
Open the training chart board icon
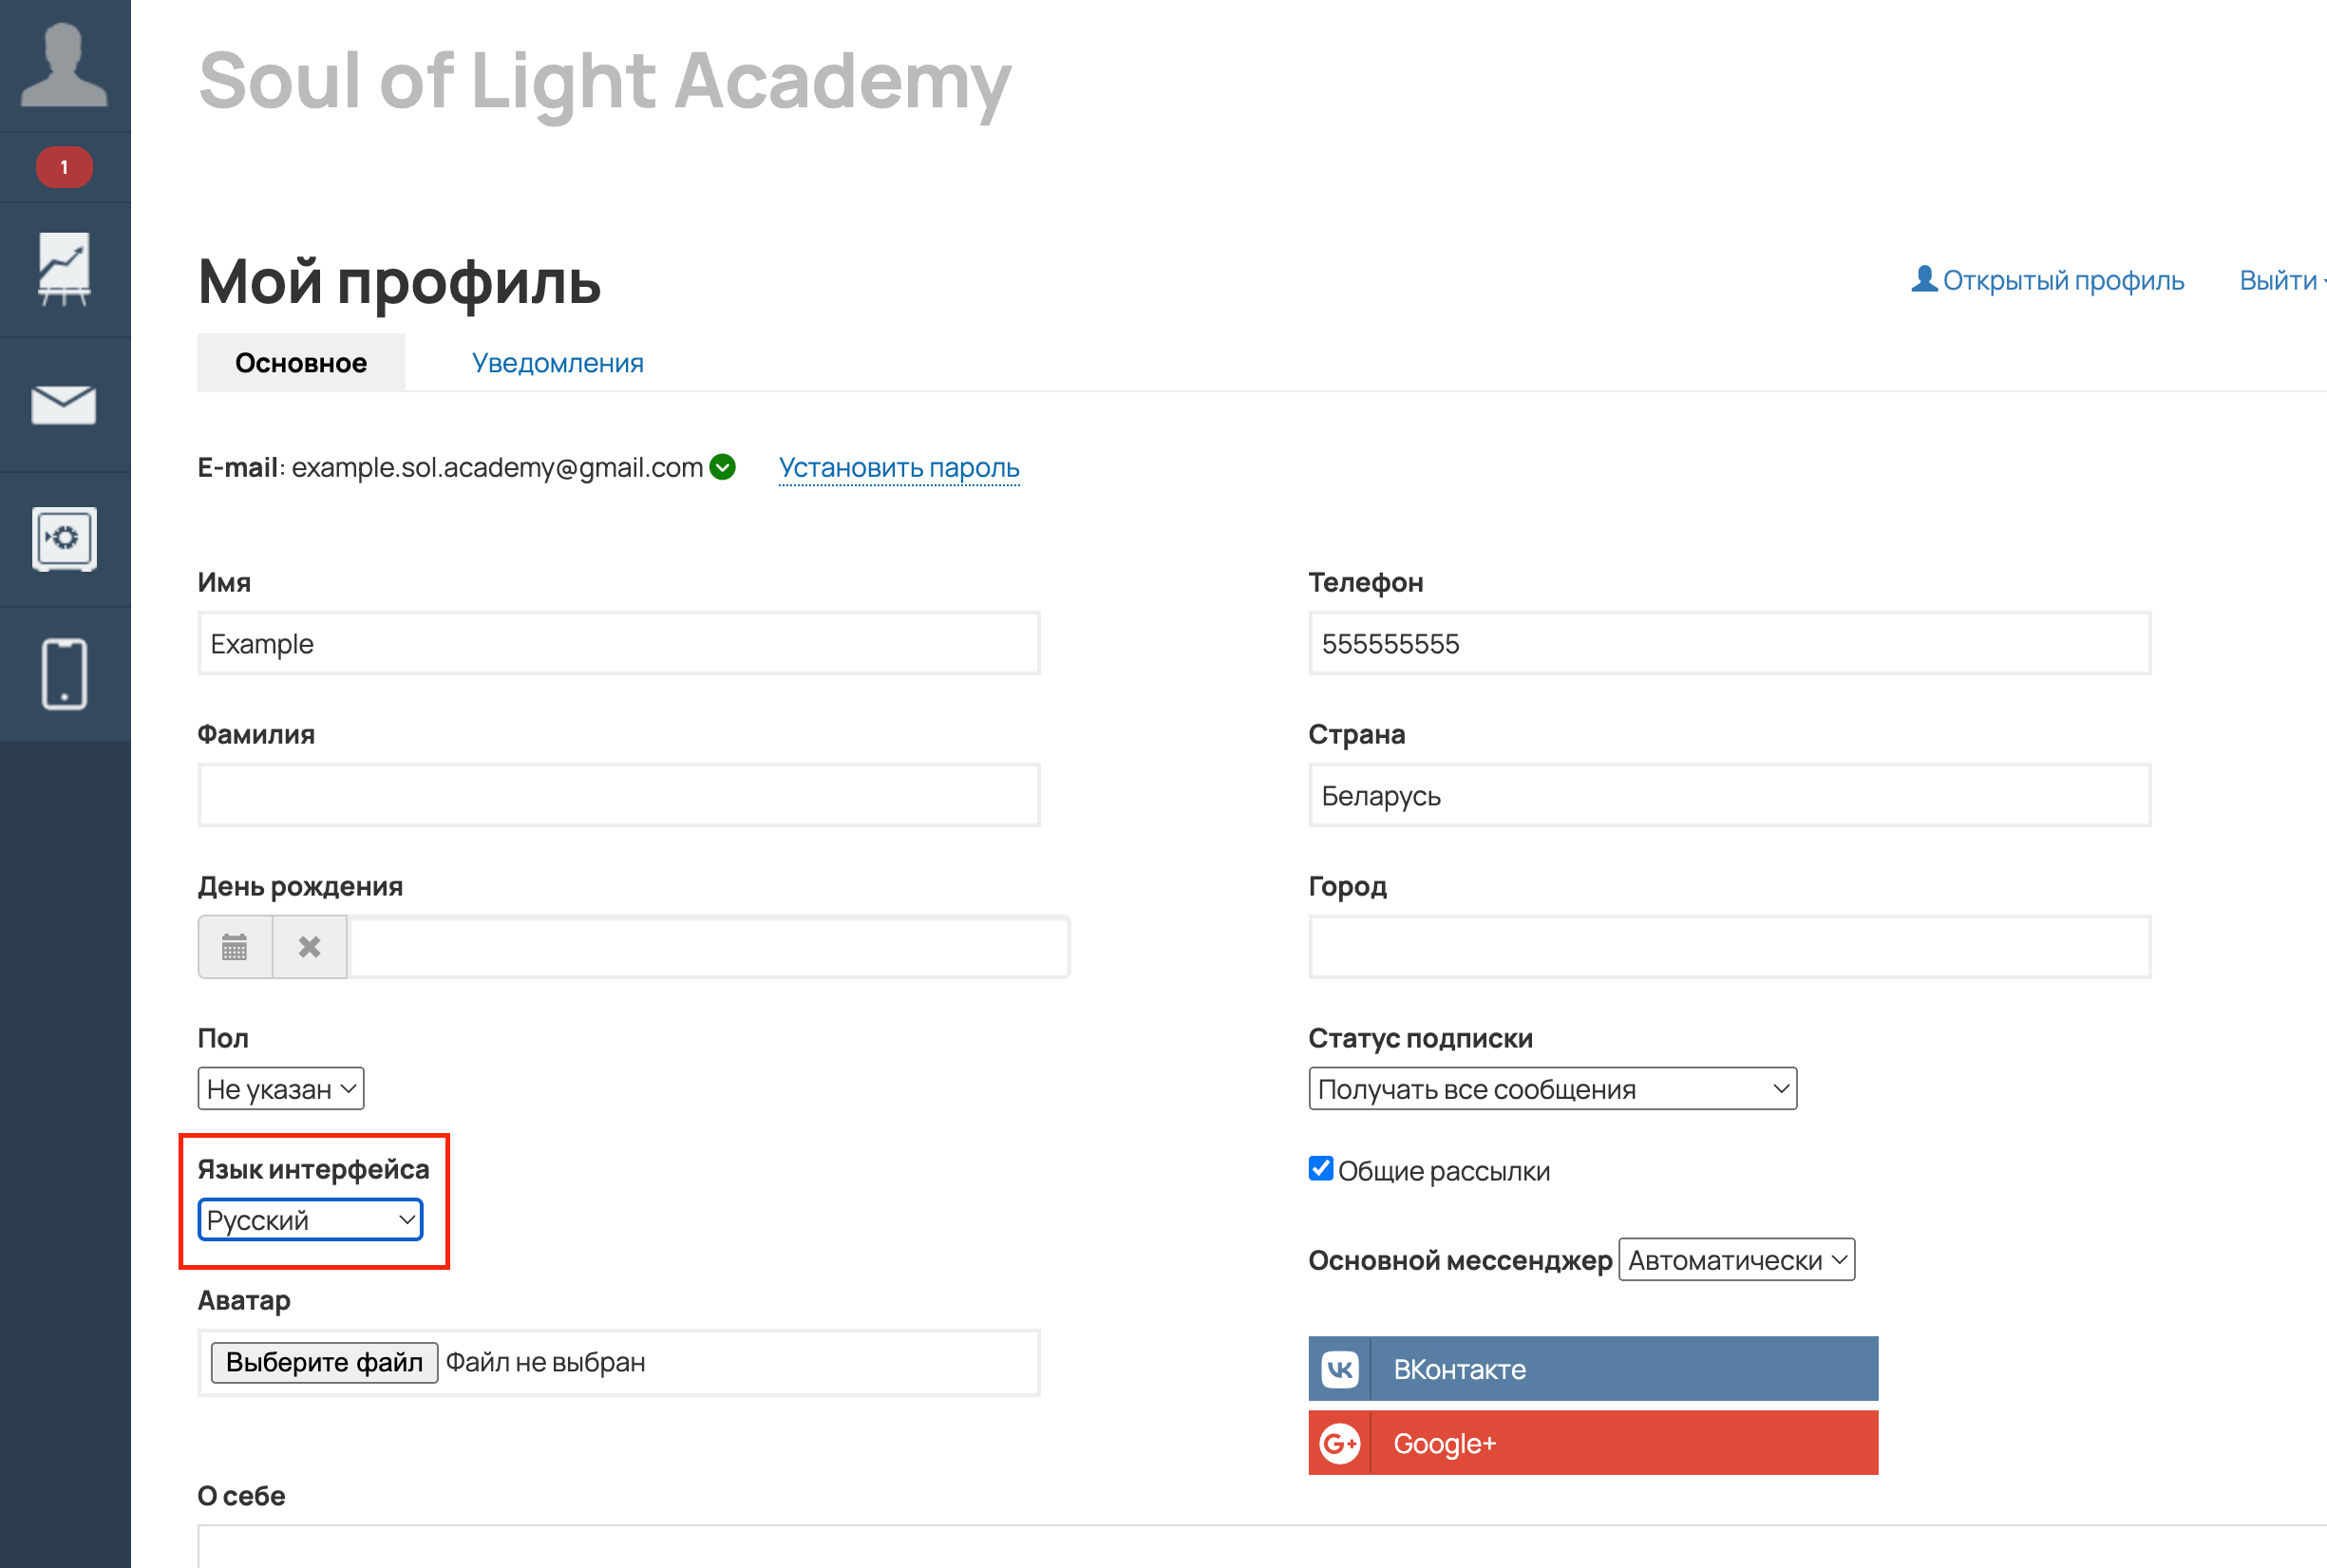coord(64,269)
